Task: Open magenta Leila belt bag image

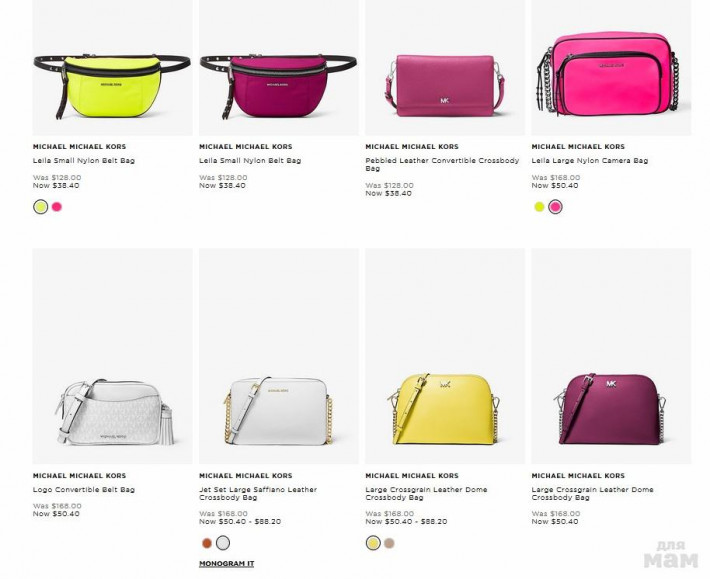Action: (278, 68)
